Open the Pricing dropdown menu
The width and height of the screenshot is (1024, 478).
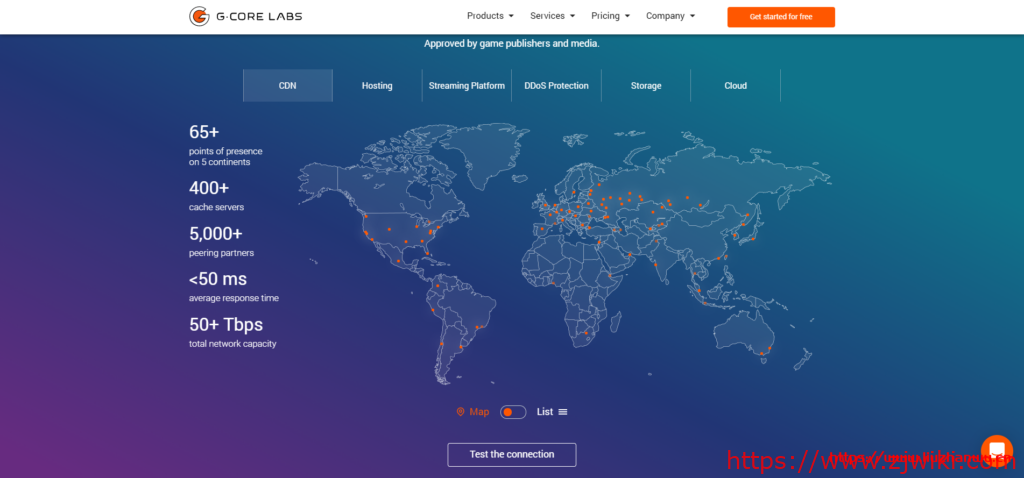[610, 16]
